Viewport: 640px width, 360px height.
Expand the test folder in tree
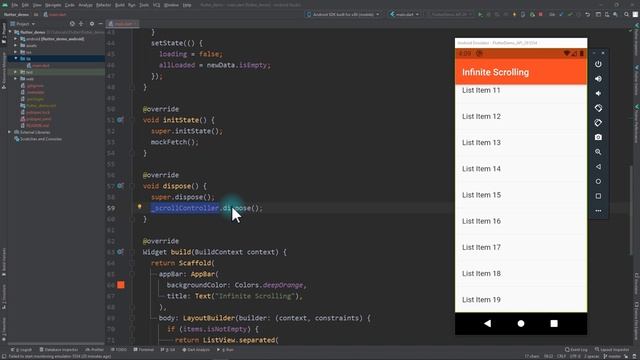[x=16, y=72]
